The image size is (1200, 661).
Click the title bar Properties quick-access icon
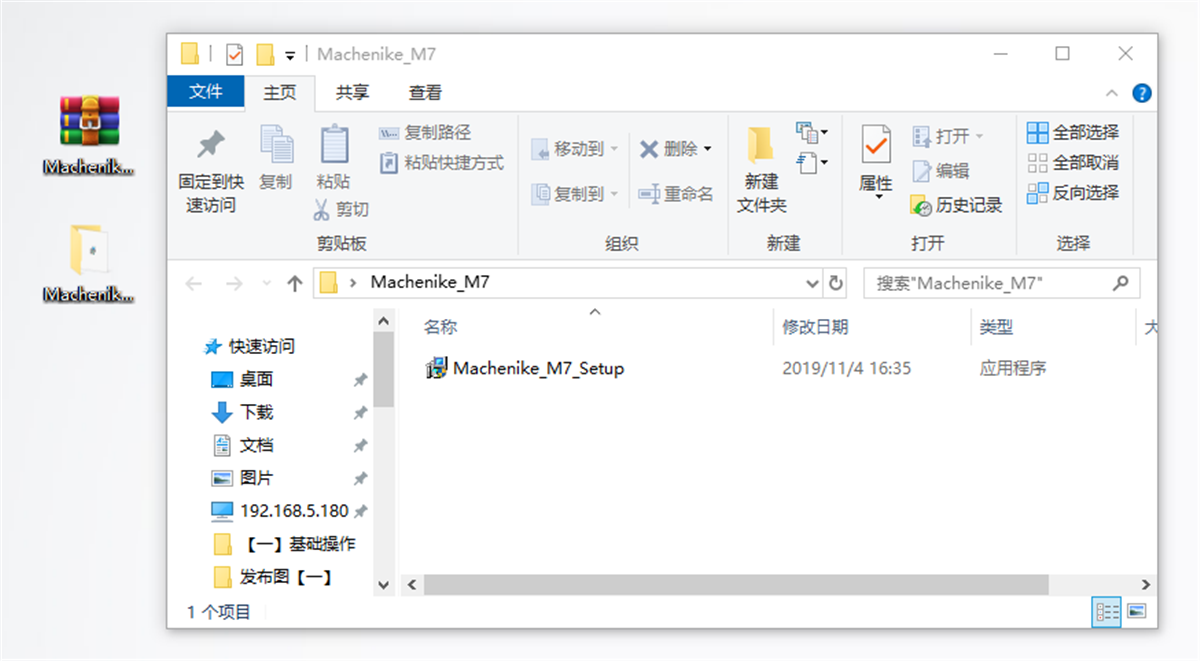[235, 54]
